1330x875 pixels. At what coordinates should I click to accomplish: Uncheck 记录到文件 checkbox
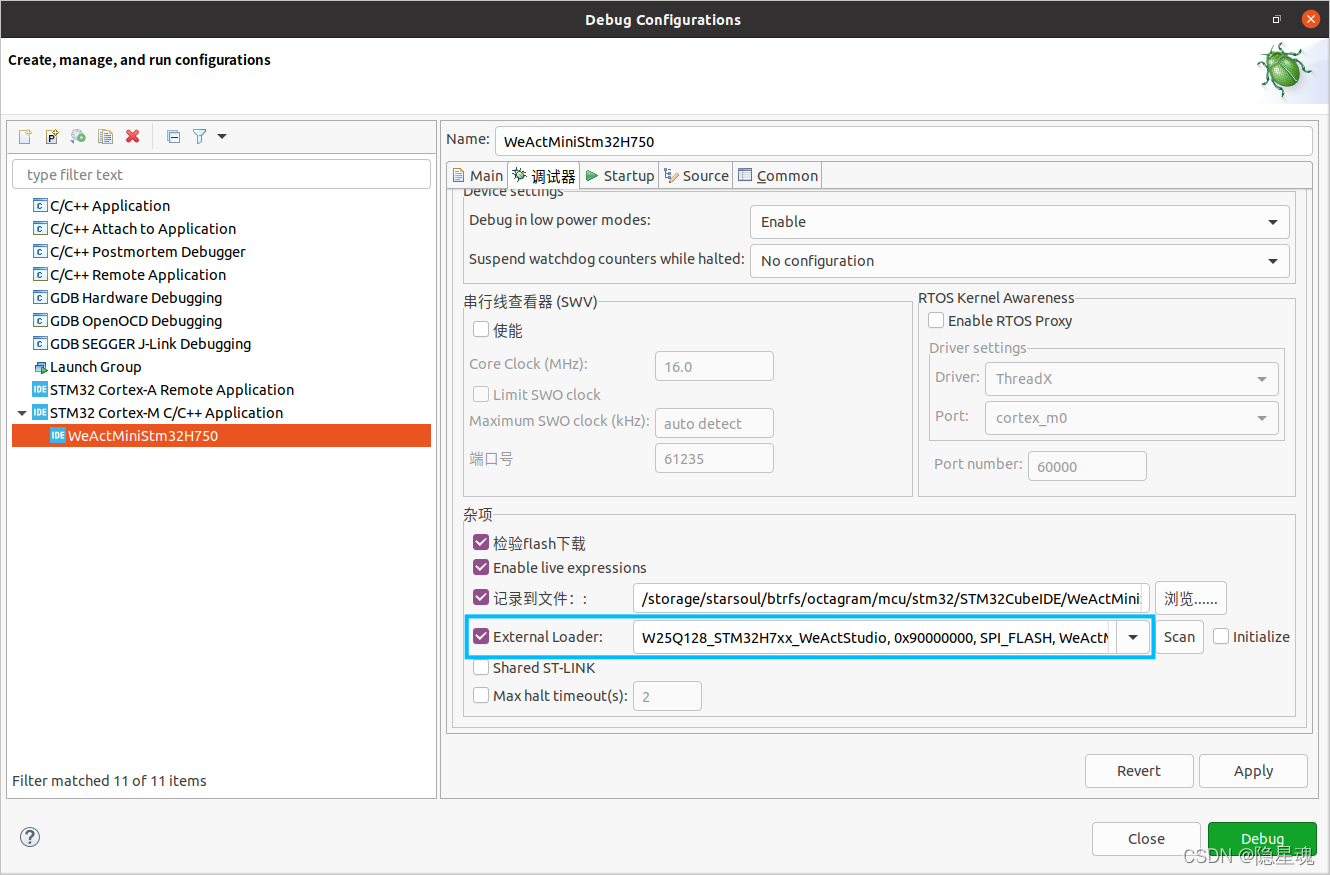(481, 597)
